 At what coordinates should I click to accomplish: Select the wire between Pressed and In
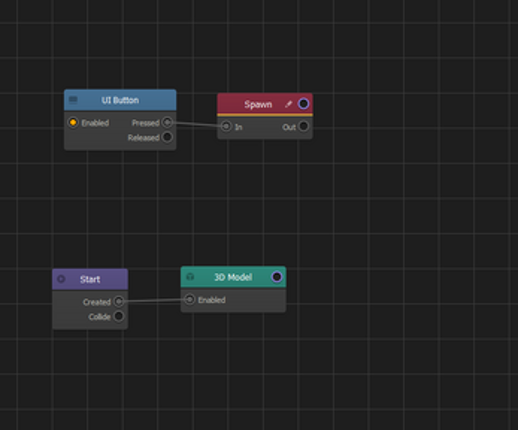[x=197, y=124]
